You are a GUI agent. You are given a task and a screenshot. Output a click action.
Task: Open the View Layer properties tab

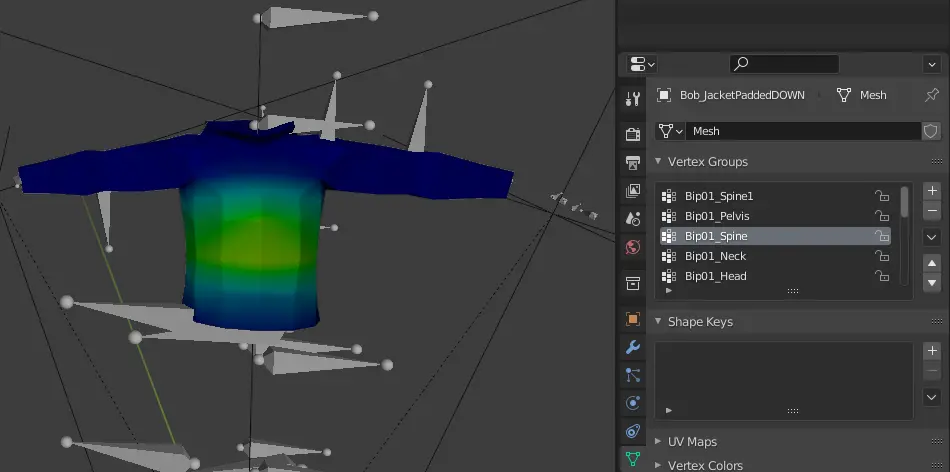tap(633, 191)
